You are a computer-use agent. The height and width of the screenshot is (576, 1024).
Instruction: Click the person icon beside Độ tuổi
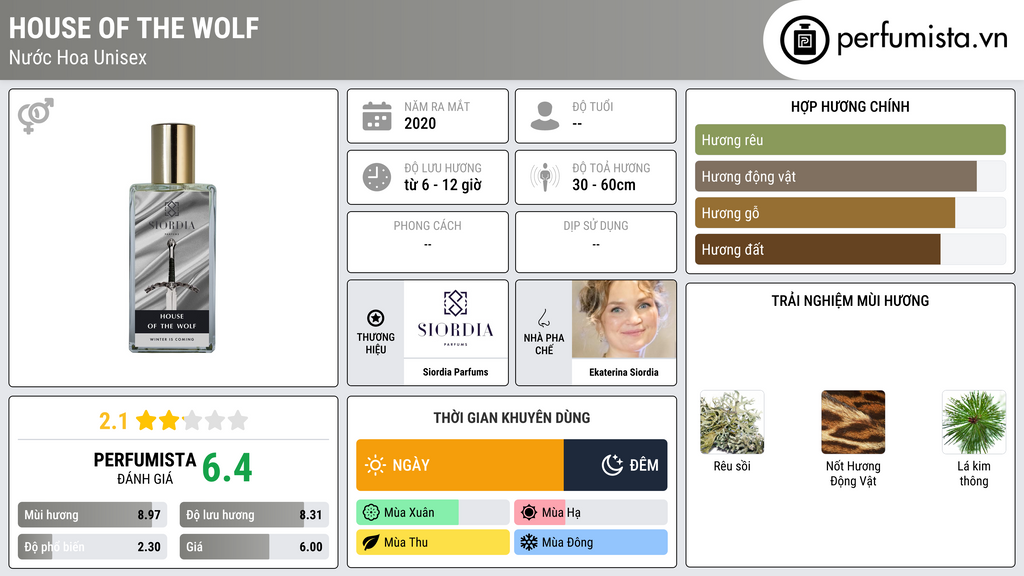coord(545,116)
